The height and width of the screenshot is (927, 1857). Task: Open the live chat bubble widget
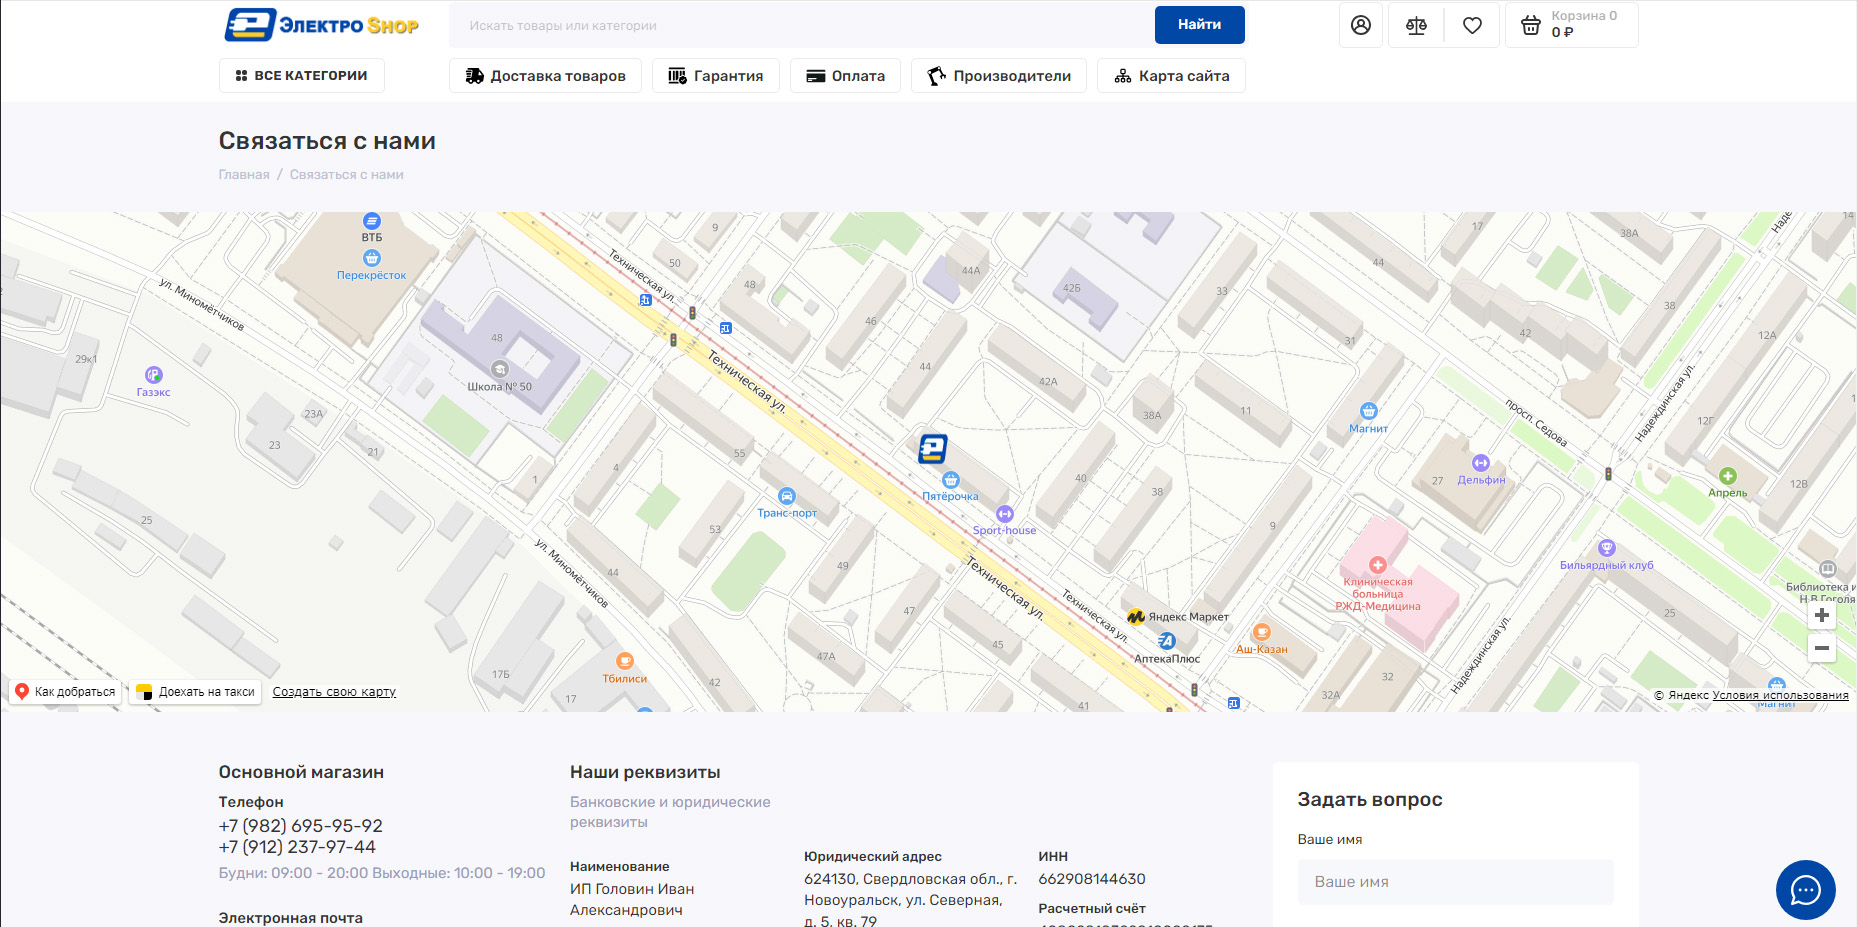click(1805, 889)
